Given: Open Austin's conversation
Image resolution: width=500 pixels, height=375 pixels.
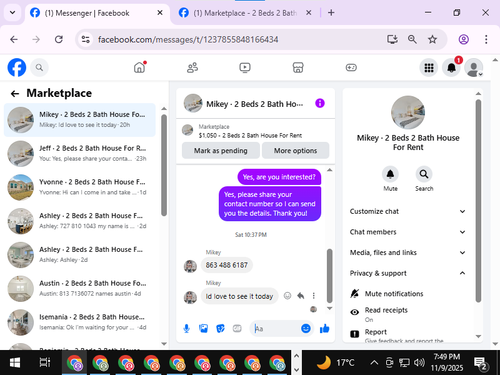Looking at the screenshot, I should (80, 288).
